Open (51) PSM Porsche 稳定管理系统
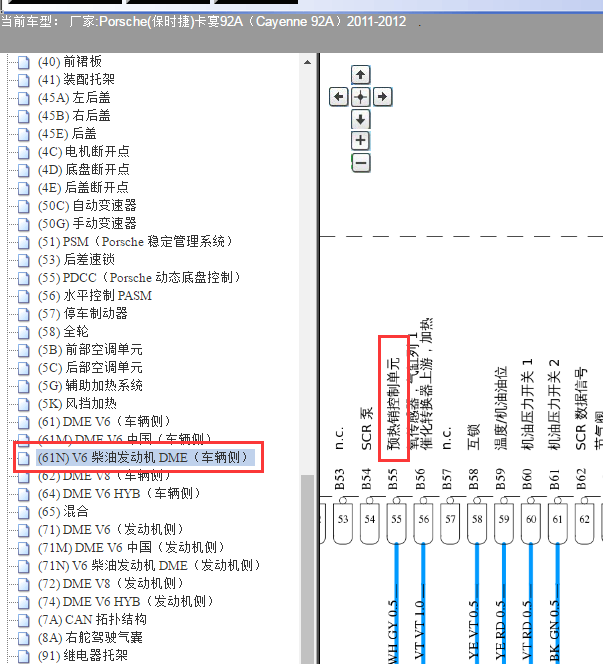 [x=136, y=242]
